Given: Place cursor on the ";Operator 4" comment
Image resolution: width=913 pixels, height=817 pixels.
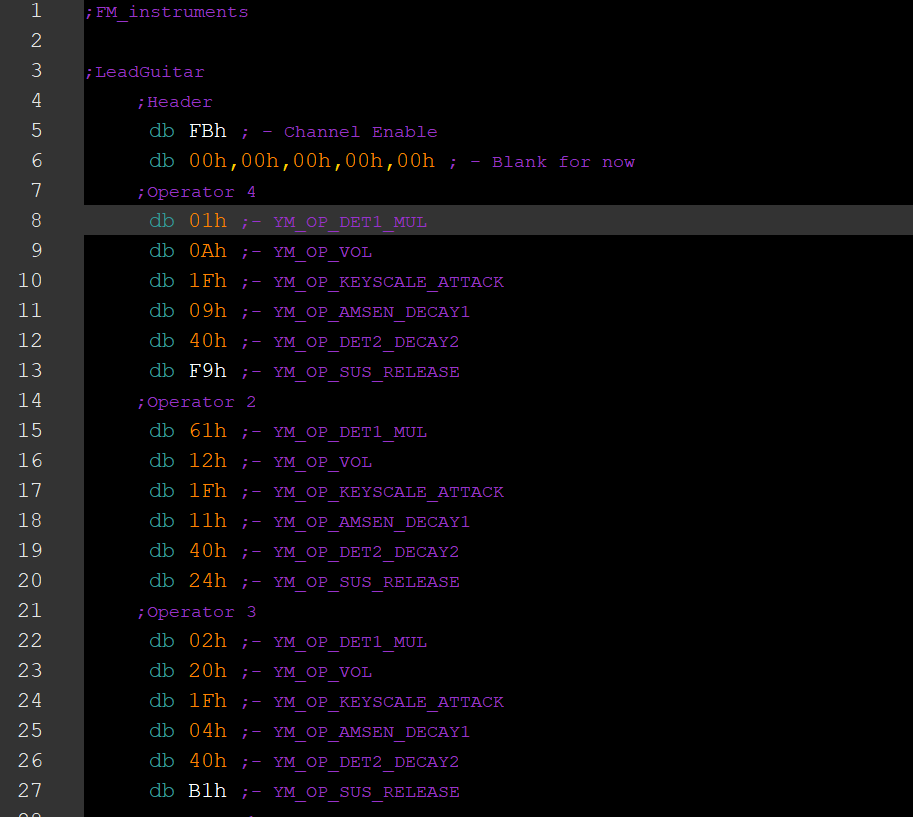Looking at the screenshot, I should click(x=196, y=192).
